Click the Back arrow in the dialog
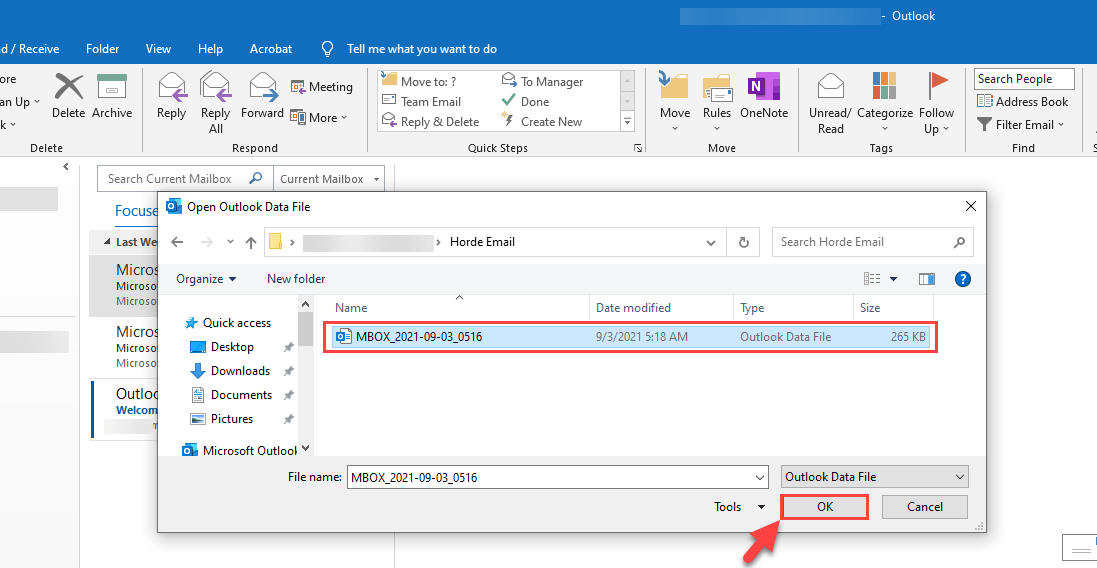Viewport: 1097px width, 568px height. pos(177,242)
